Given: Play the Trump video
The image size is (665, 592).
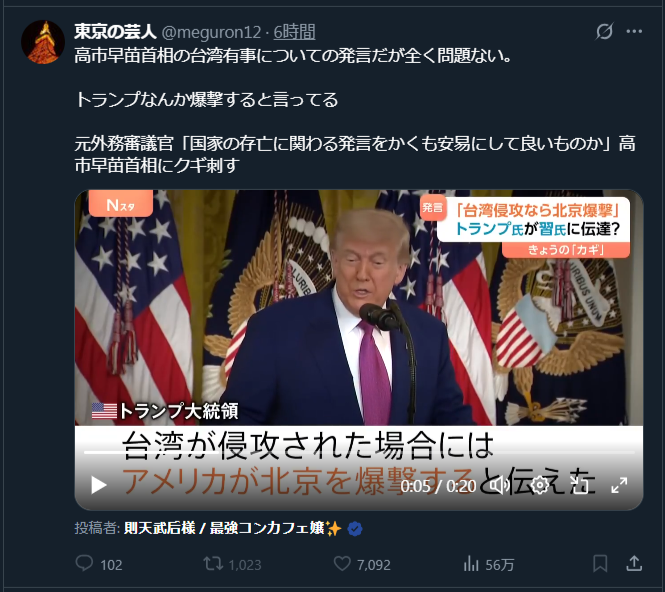Looking at the screenshot, I should [99, 485].
